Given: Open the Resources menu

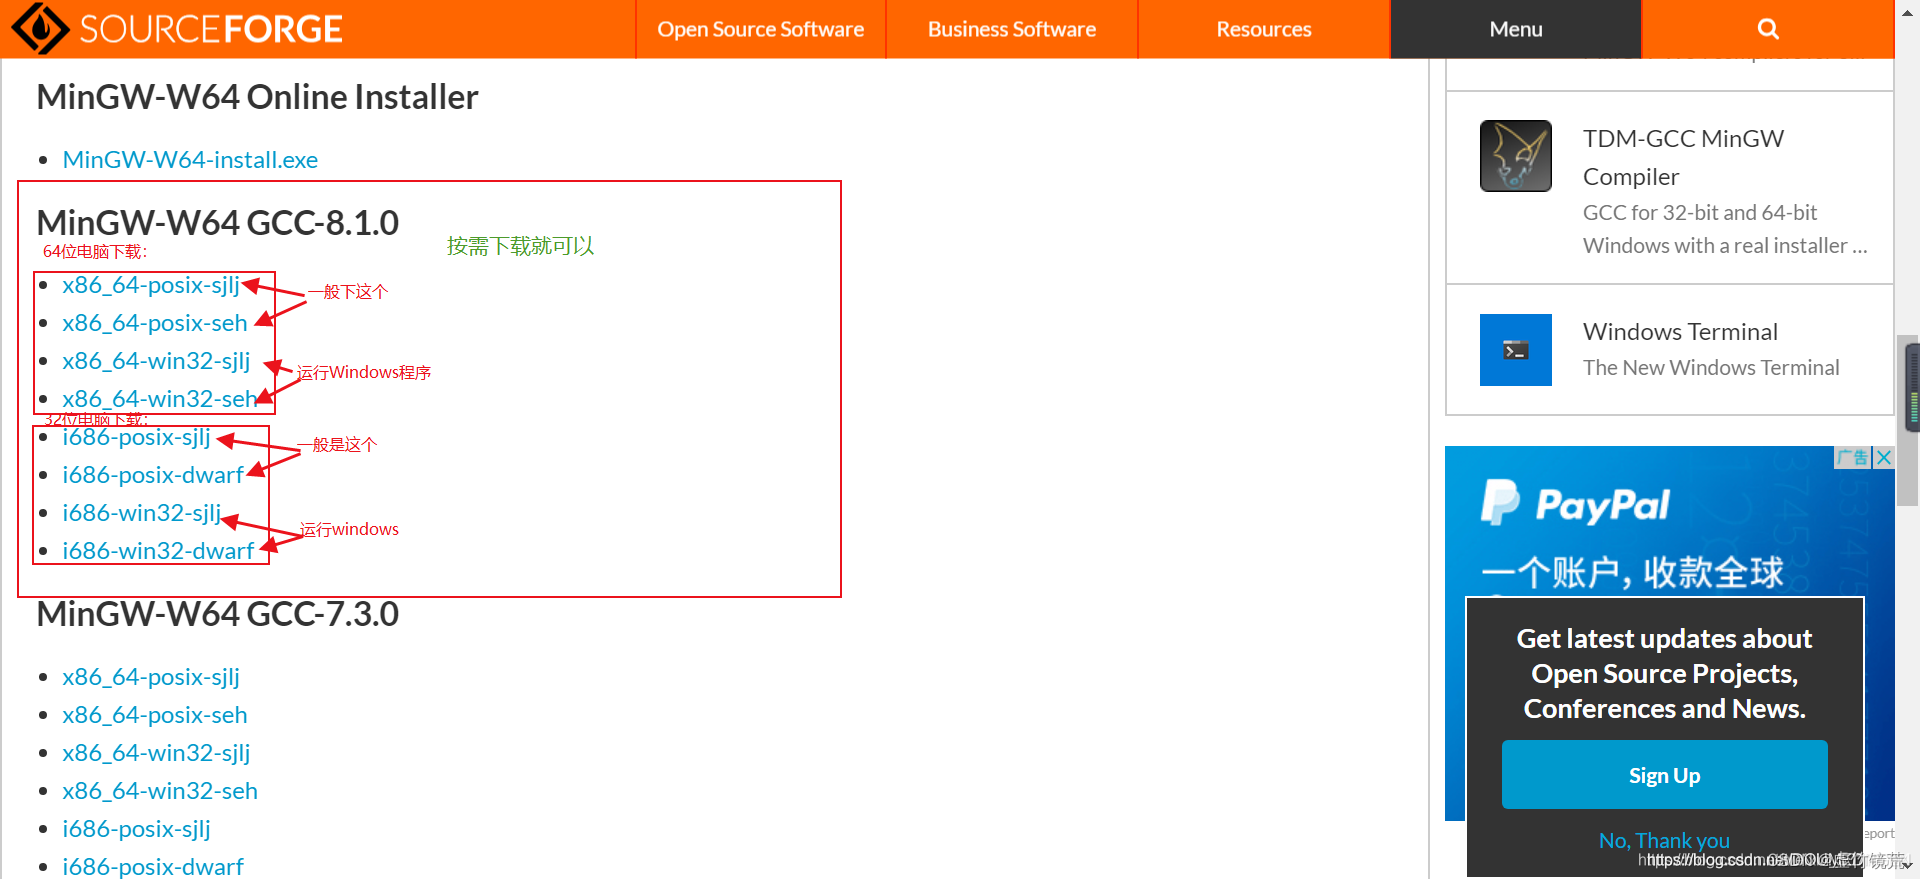Looking at the screenshot, I should tap(1264, 29).
